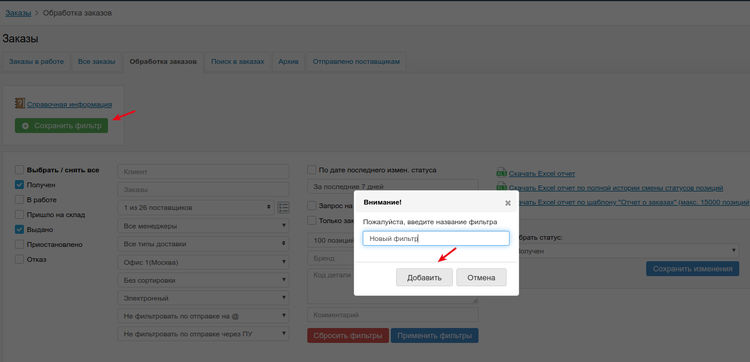Image resolution: width=750 pixels, height=362 pixels.
Task: Click the Заказы breadcrumb link
Action: pyautogui.click(x=18, y=13)
